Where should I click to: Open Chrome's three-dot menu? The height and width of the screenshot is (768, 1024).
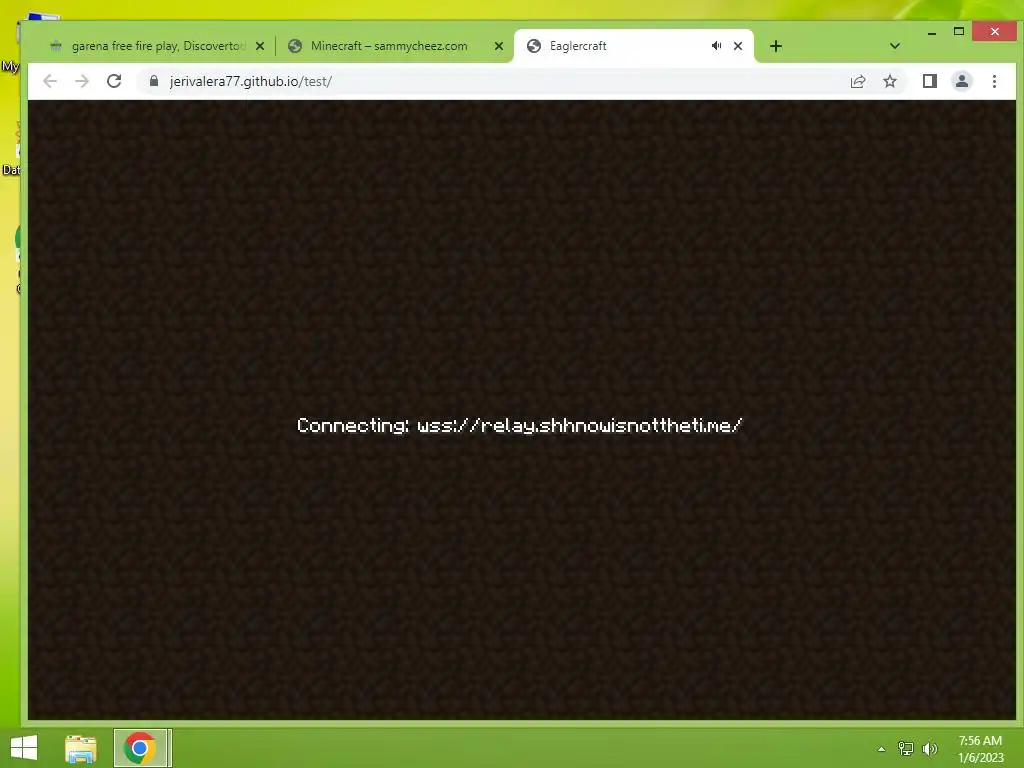994,81
